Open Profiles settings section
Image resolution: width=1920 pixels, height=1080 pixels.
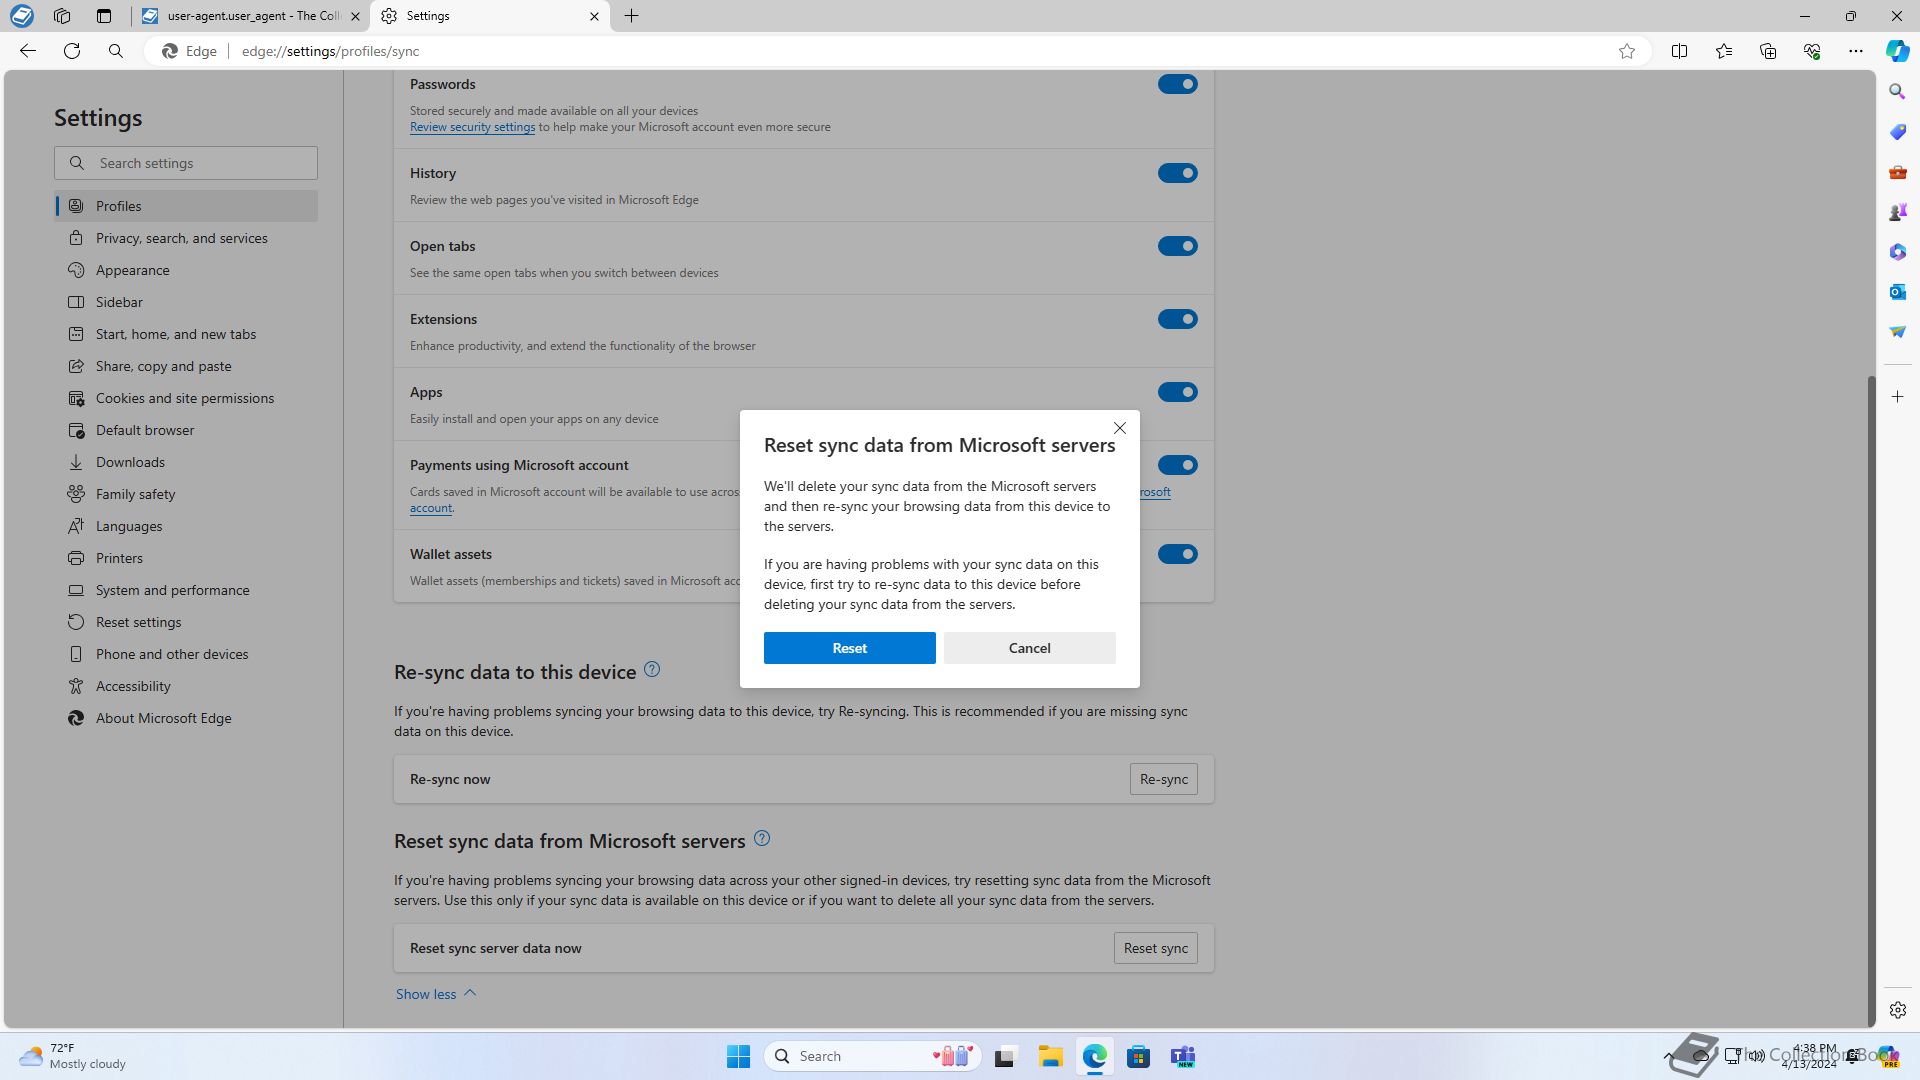pos(186,206)
